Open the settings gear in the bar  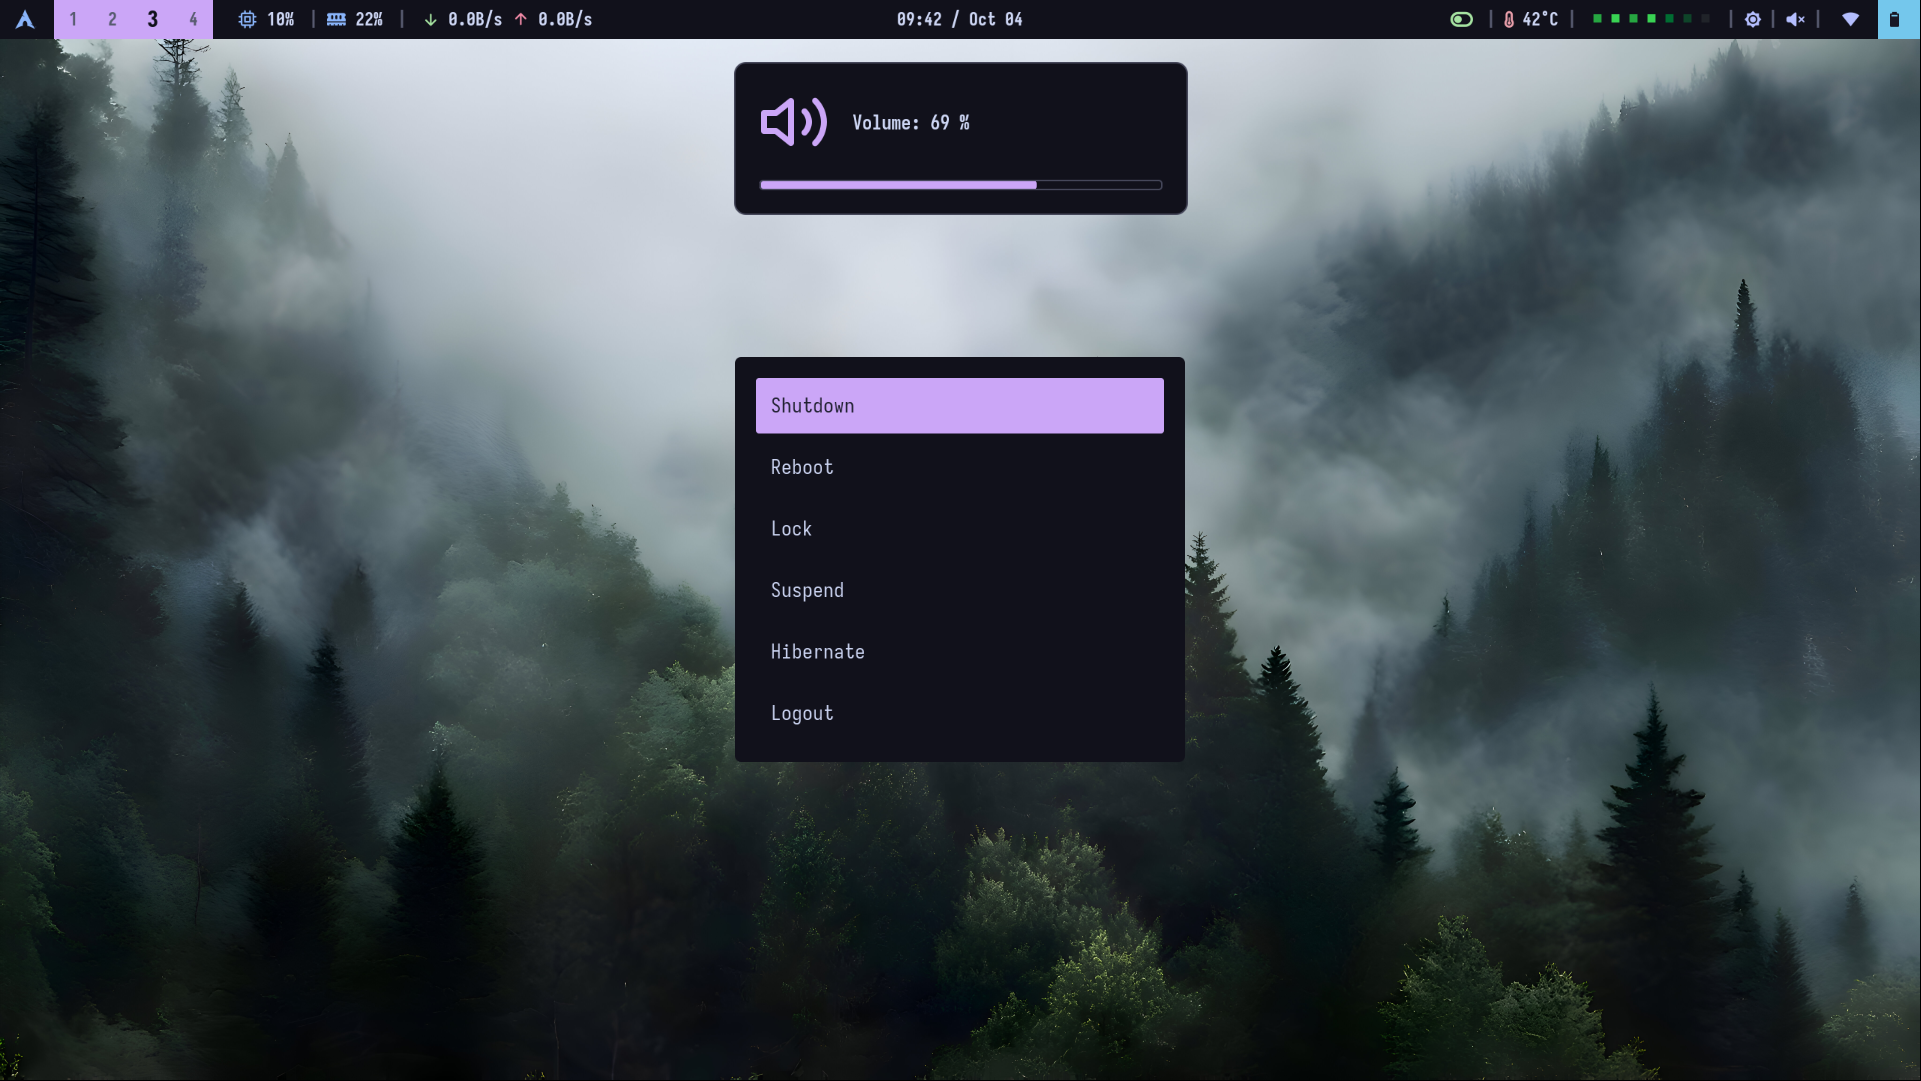(x=1752, y=19)
